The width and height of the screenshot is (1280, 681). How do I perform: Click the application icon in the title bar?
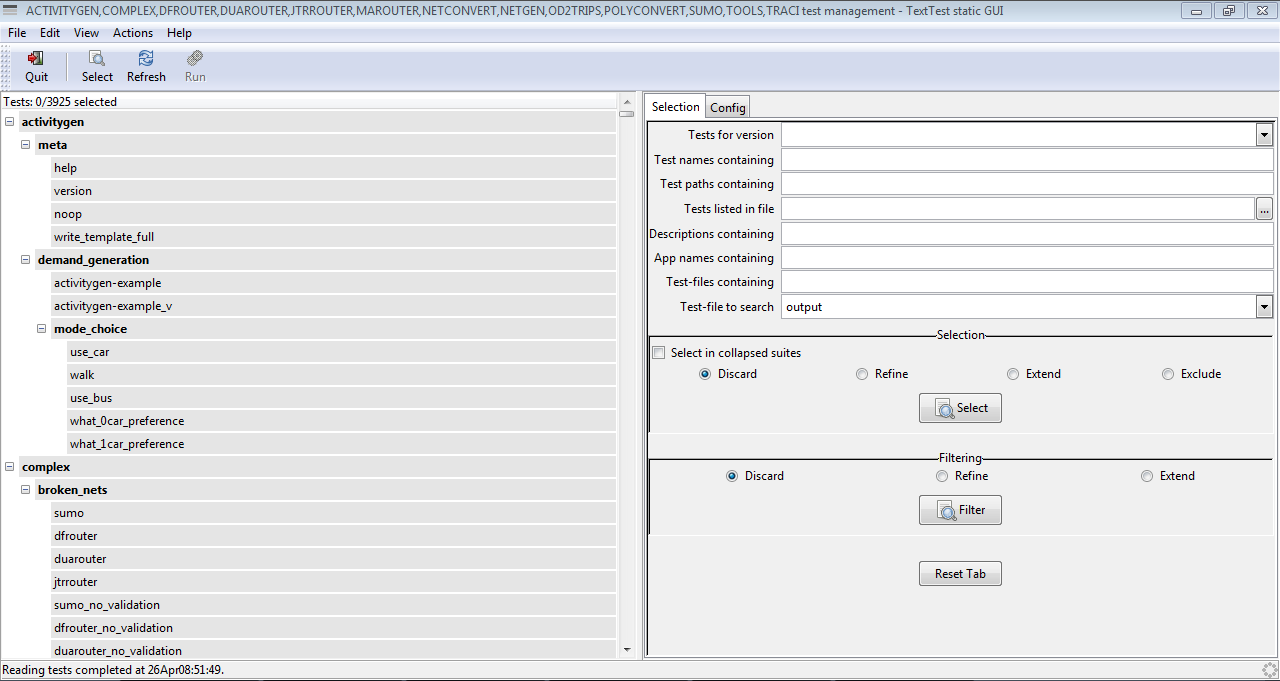(x=11, y=11)
